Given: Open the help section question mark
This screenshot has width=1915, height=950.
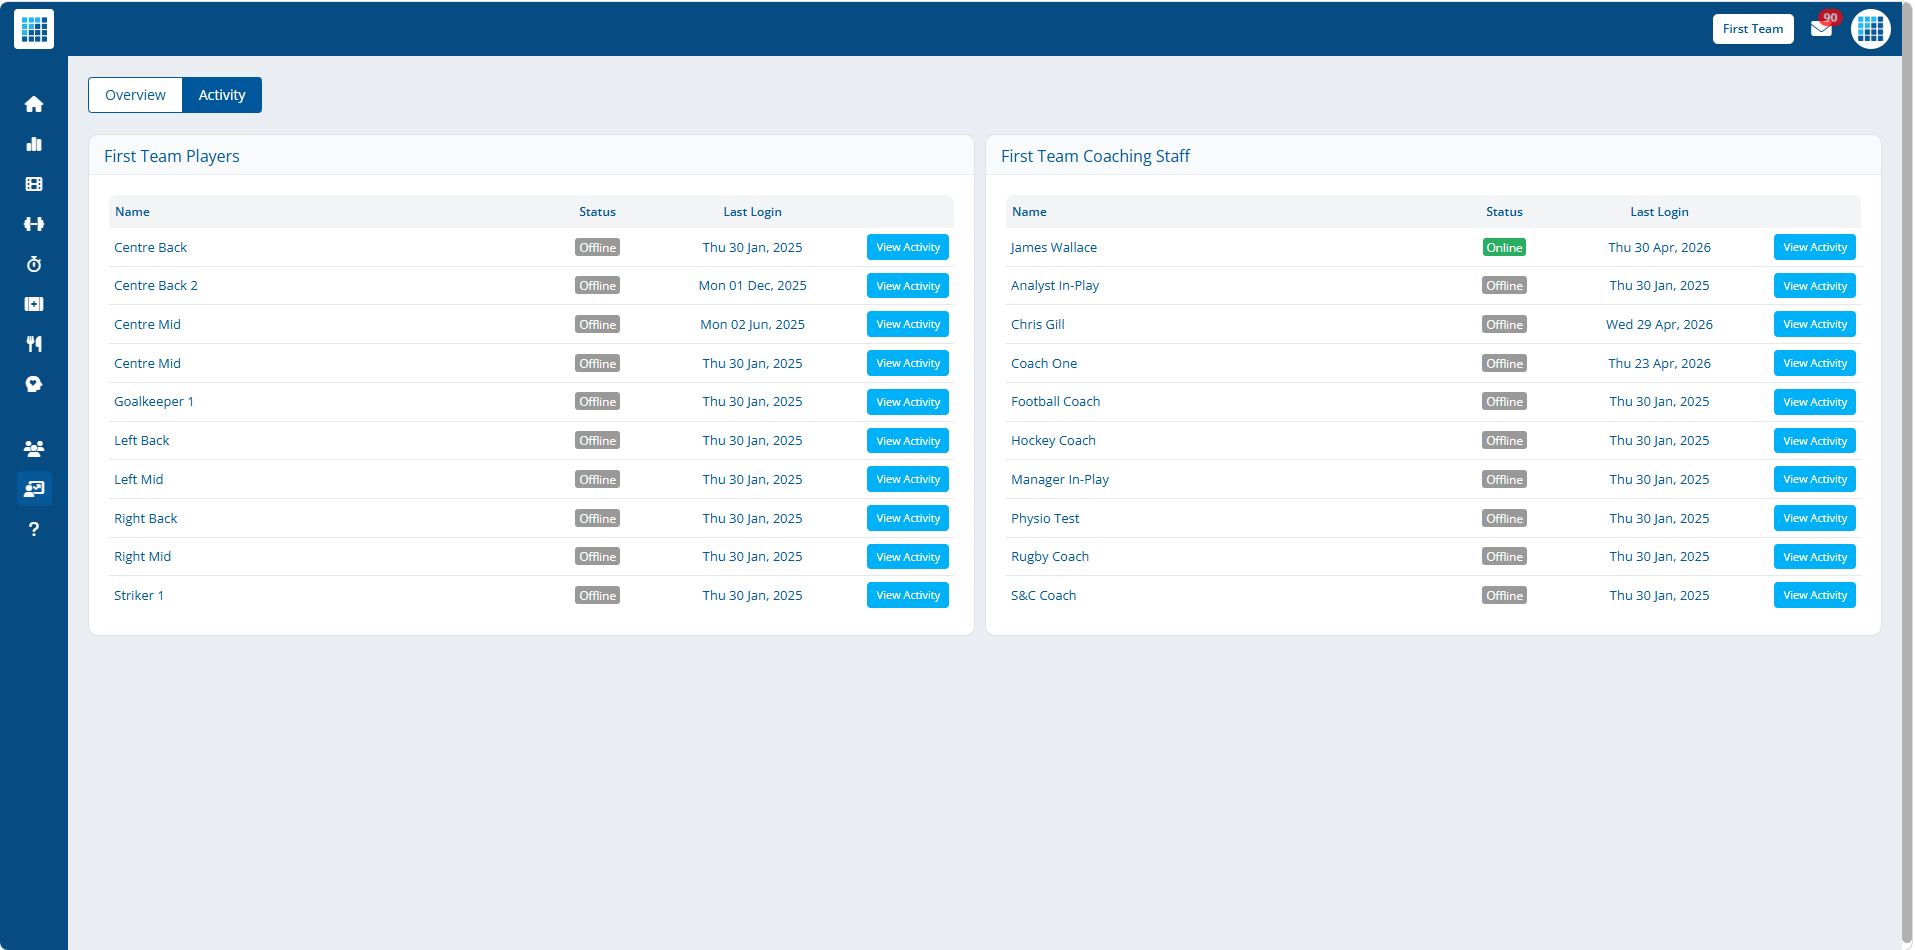Looking at the screenshot, I should tap(34, 529).
